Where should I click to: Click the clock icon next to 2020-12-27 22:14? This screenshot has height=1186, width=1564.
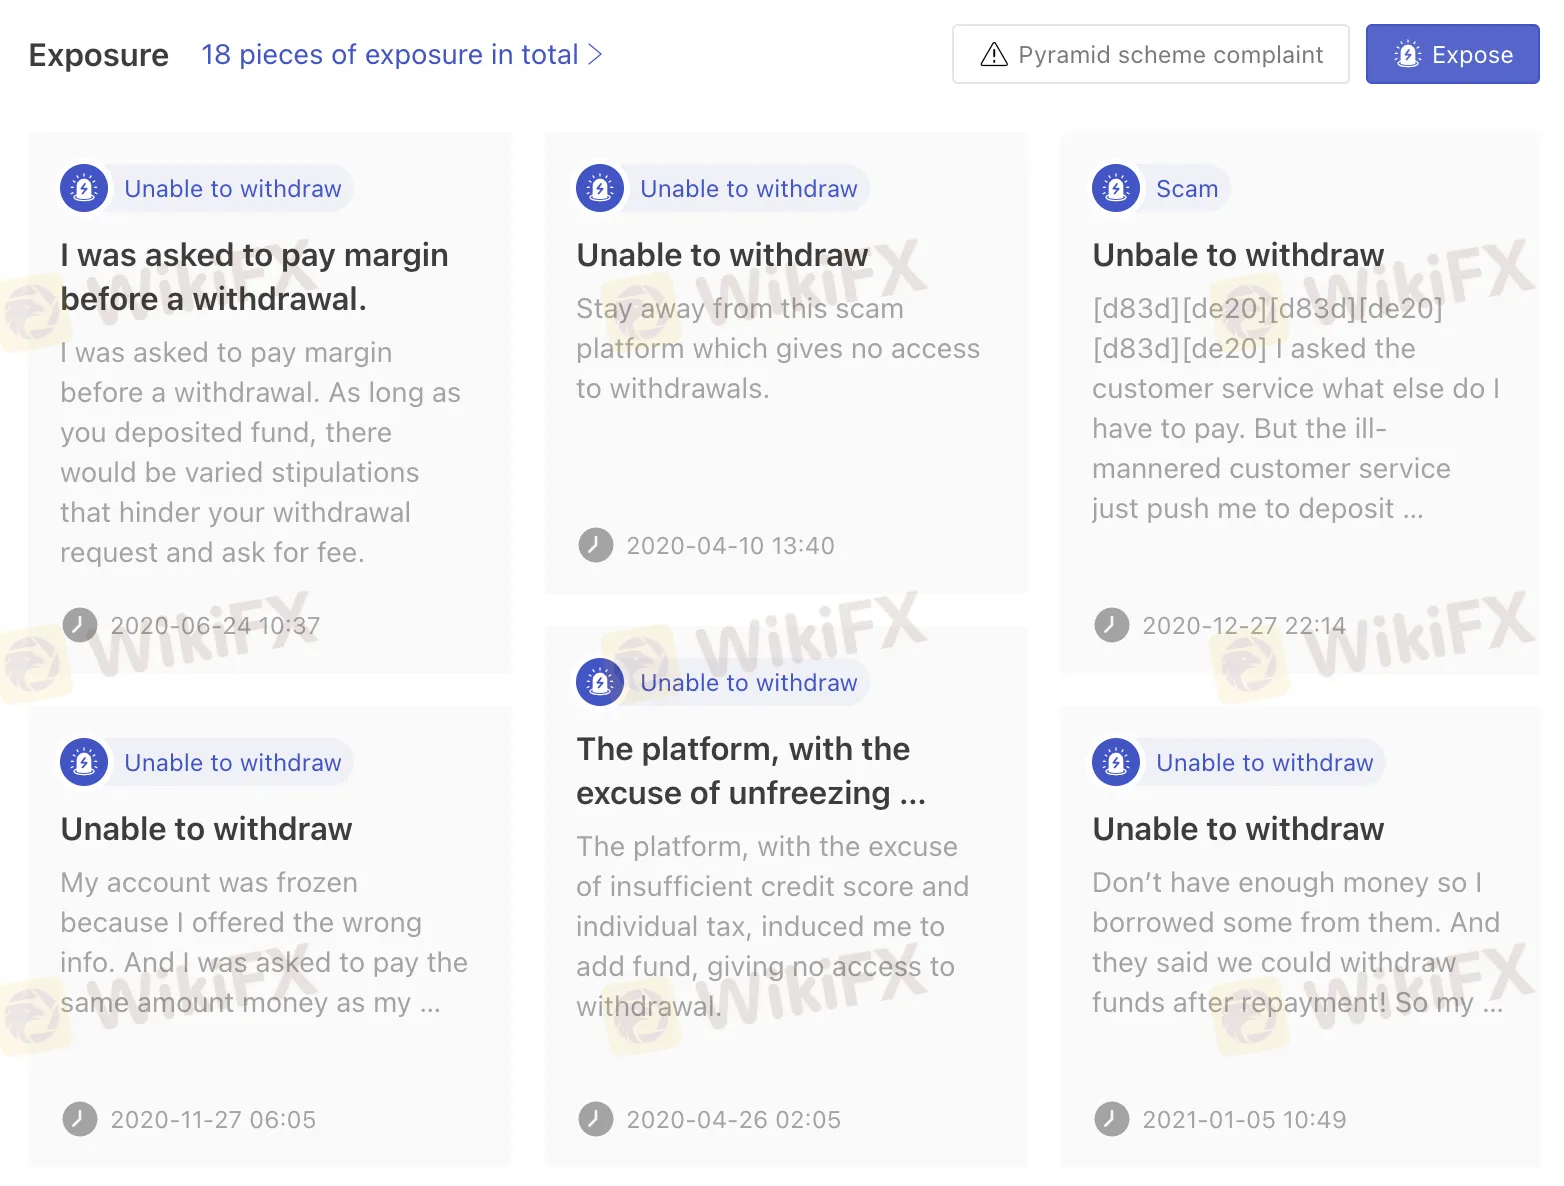click(x=1111, y=625)
